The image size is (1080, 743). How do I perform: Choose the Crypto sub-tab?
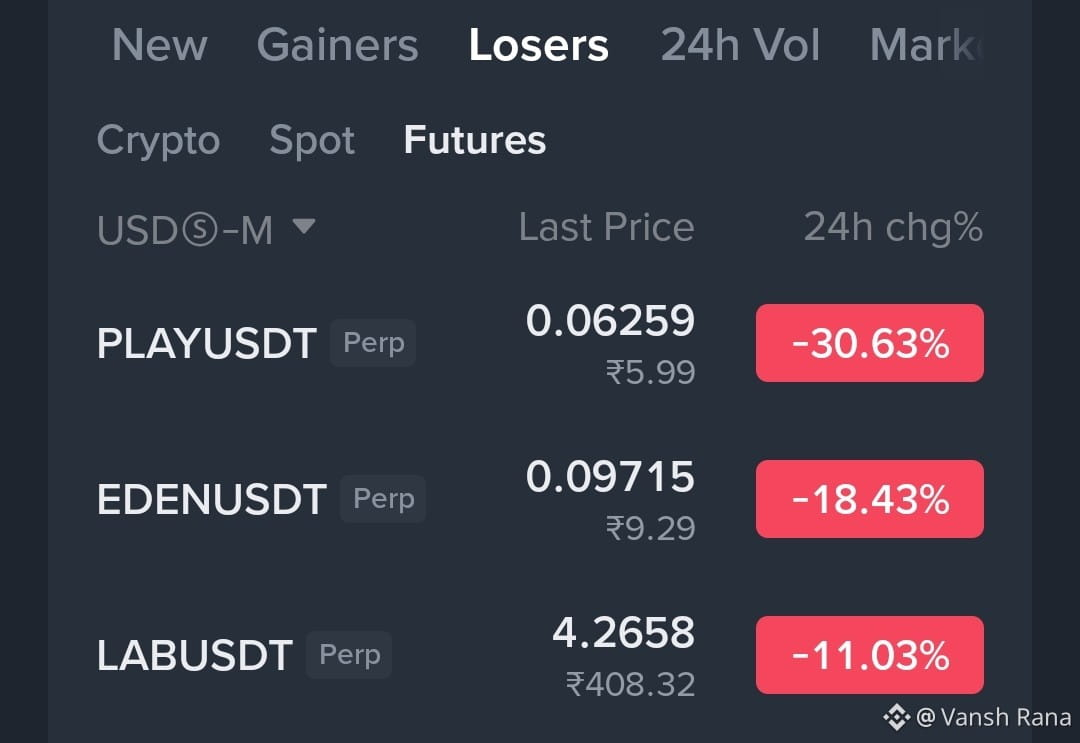(158, 141)
